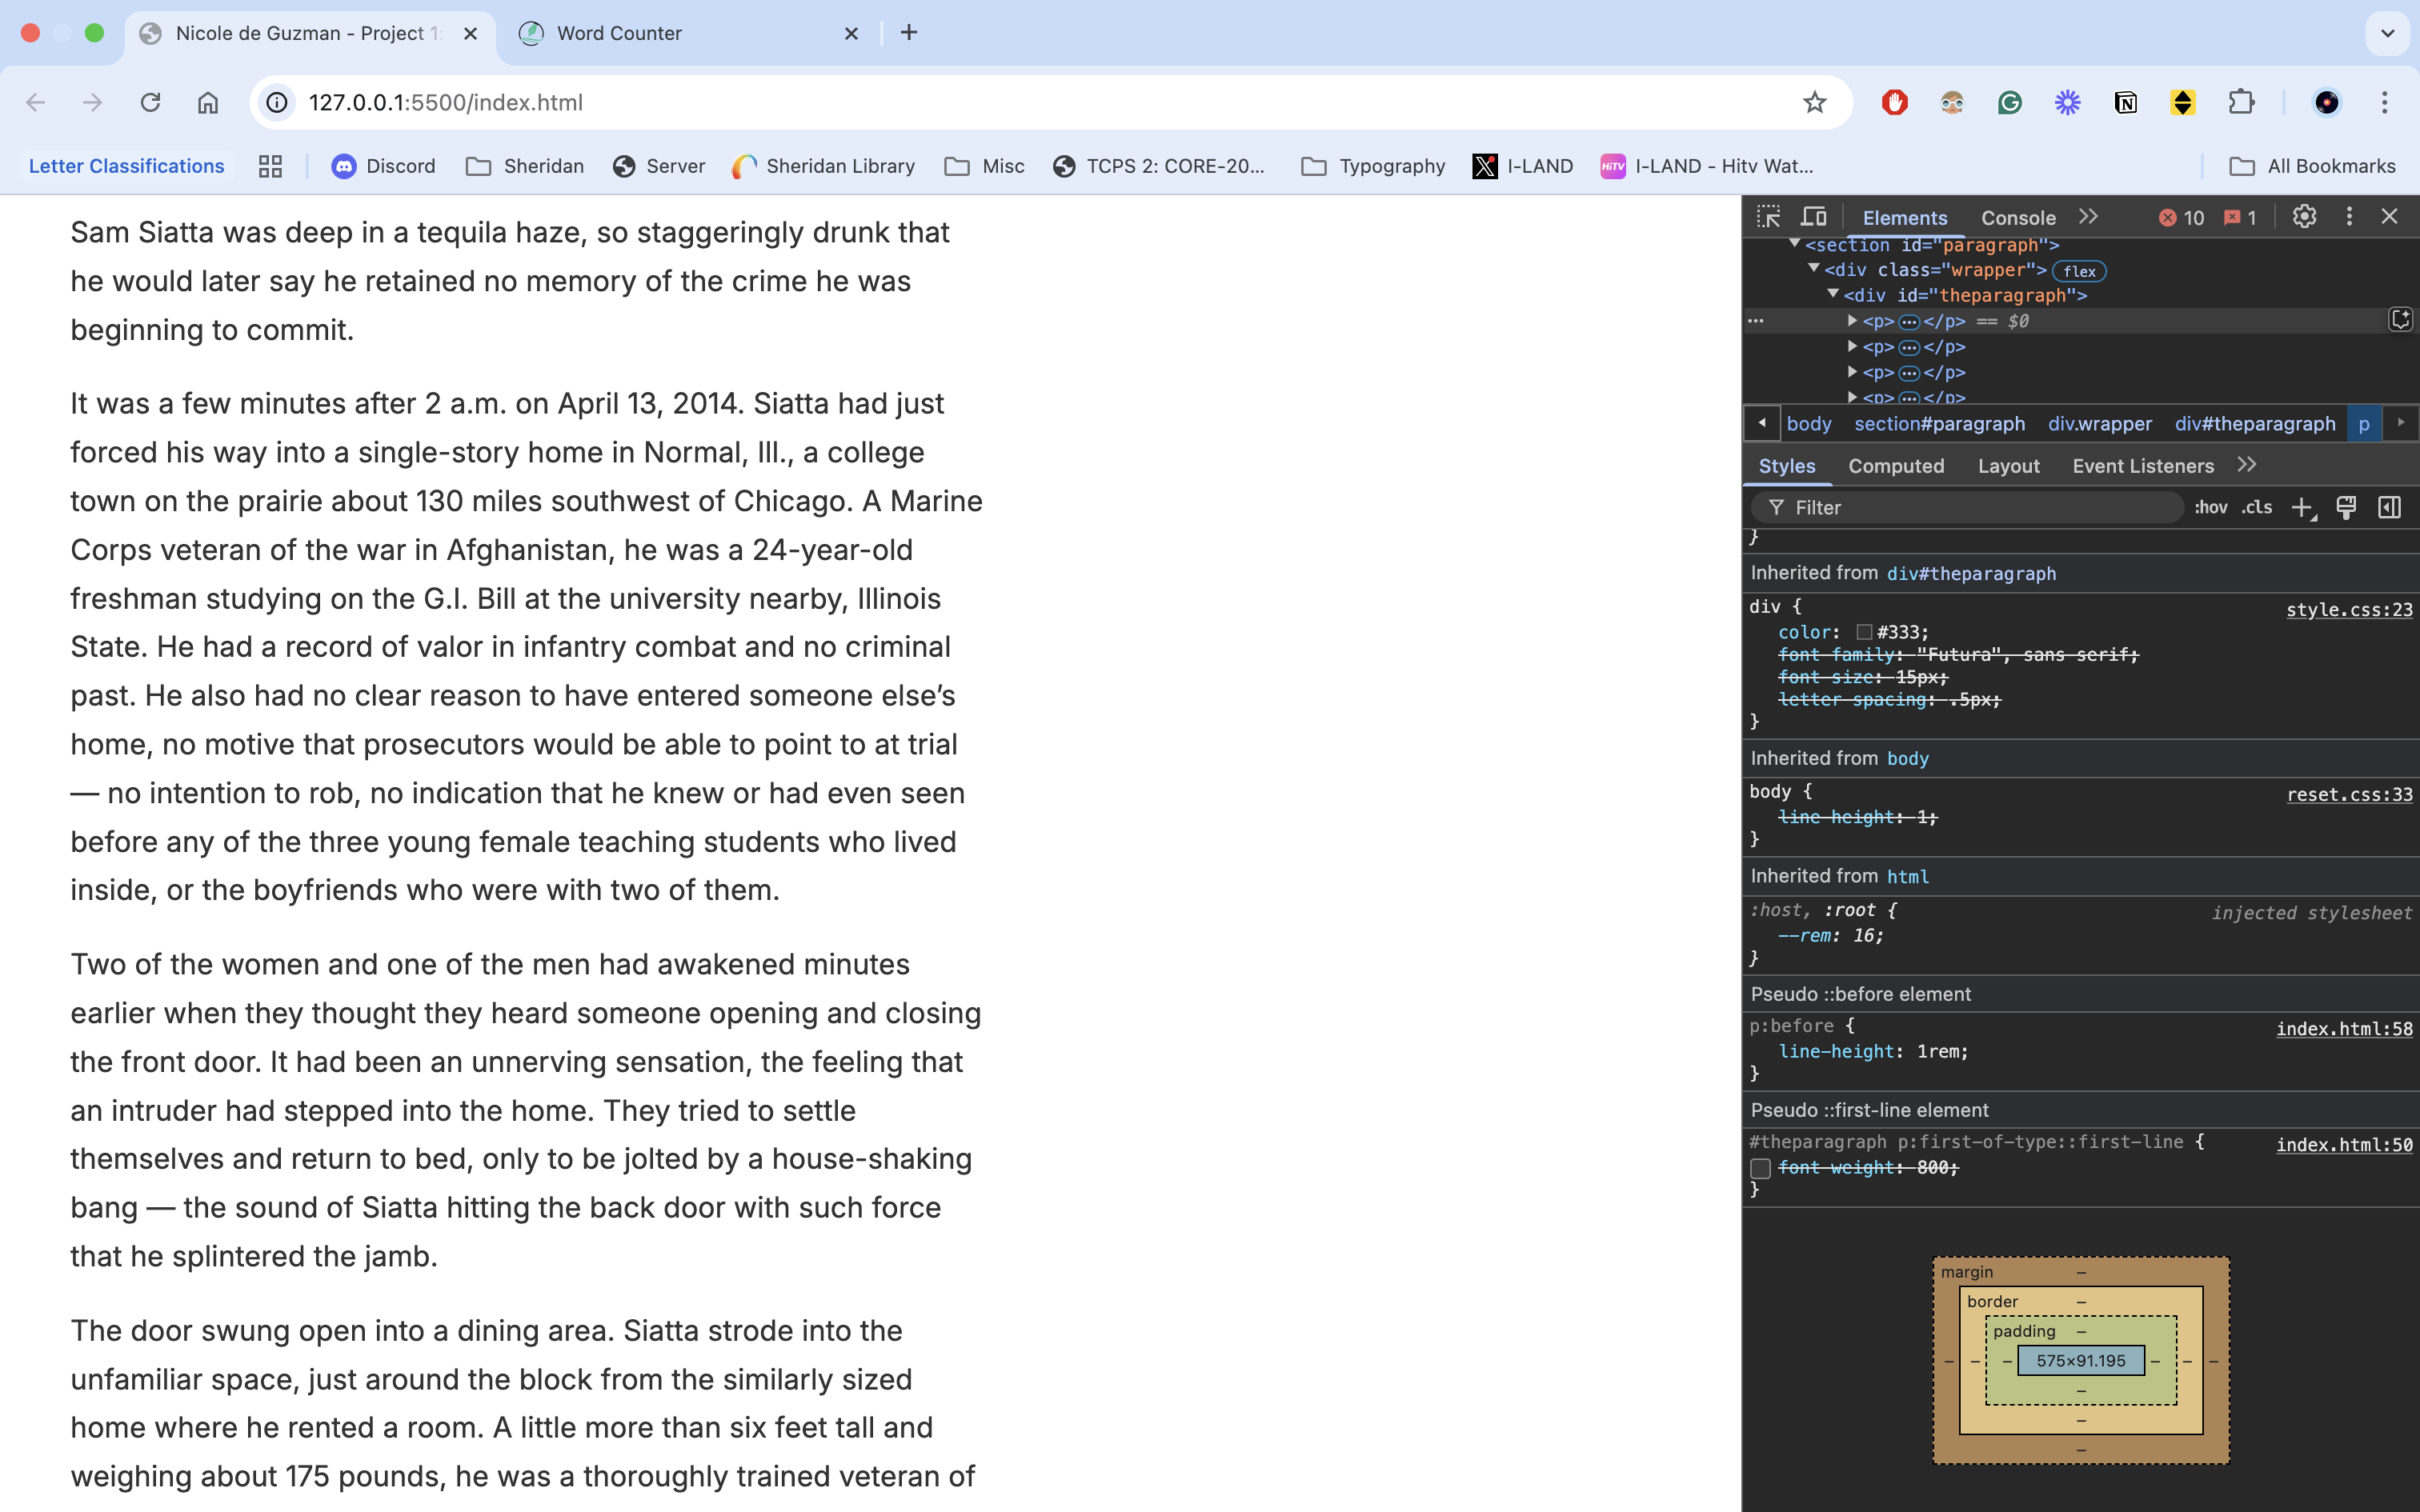
Task: Open DevTools settings gear
Action: pos(2303,217)
